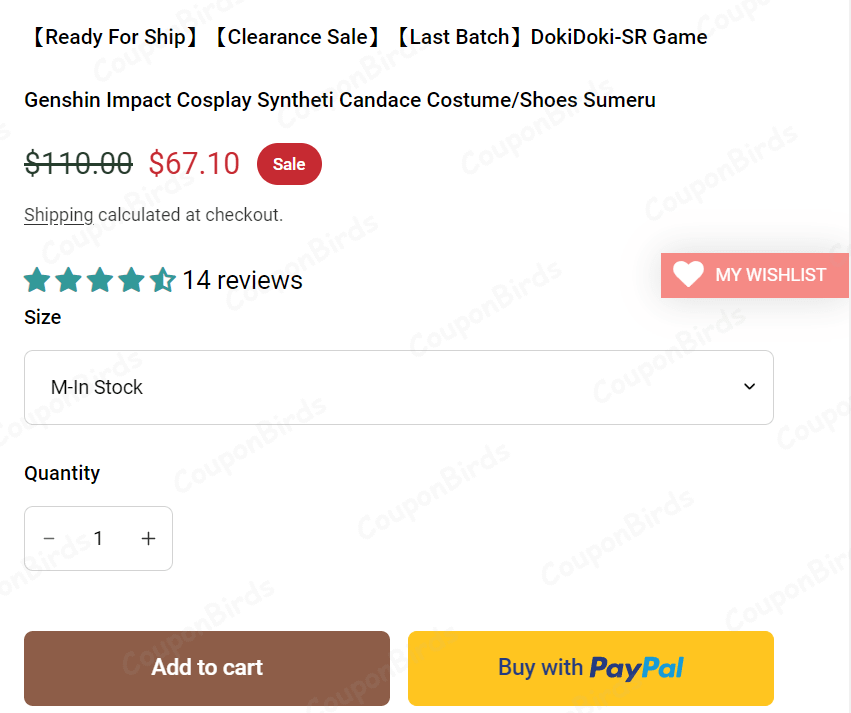Click the underlined Shipping link
The height and width of the screenshot is (713, 851).
(58, 215)
